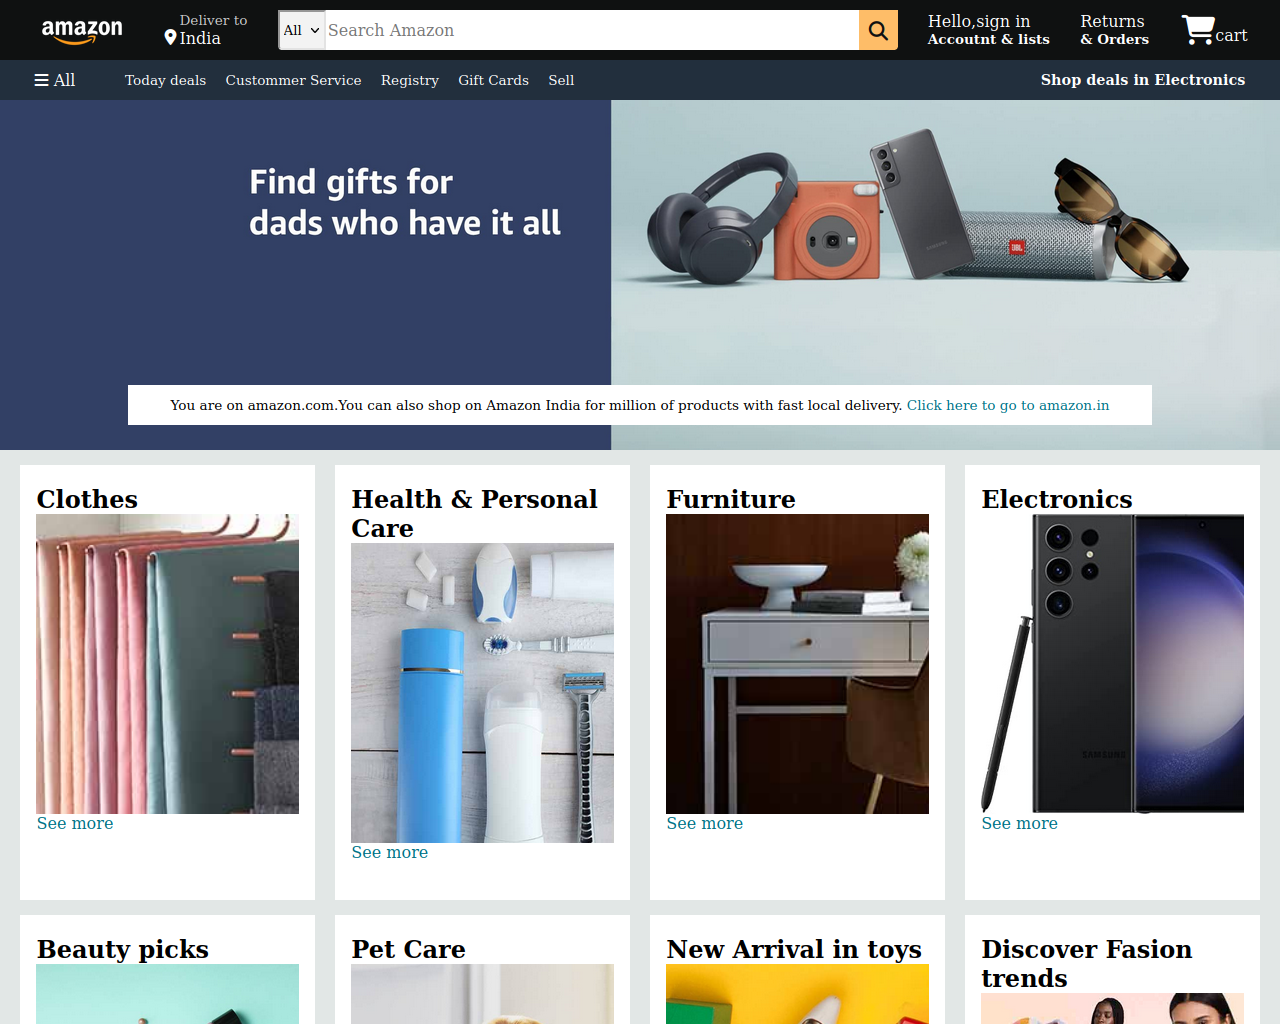Open the Furniture desk thumbnail
Image resolution: width=1280 pixels, height=1024 pixels.
pyautogui.click(x=797, y=664)
